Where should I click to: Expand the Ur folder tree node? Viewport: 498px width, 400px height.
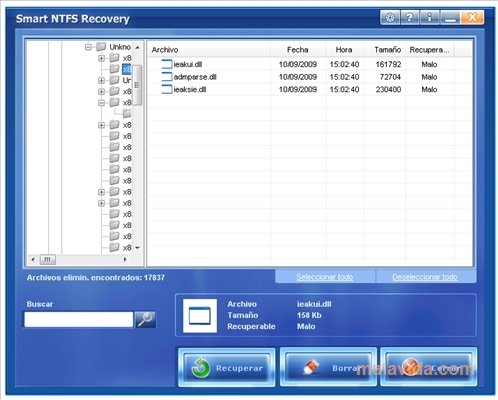tap(101, 80)
